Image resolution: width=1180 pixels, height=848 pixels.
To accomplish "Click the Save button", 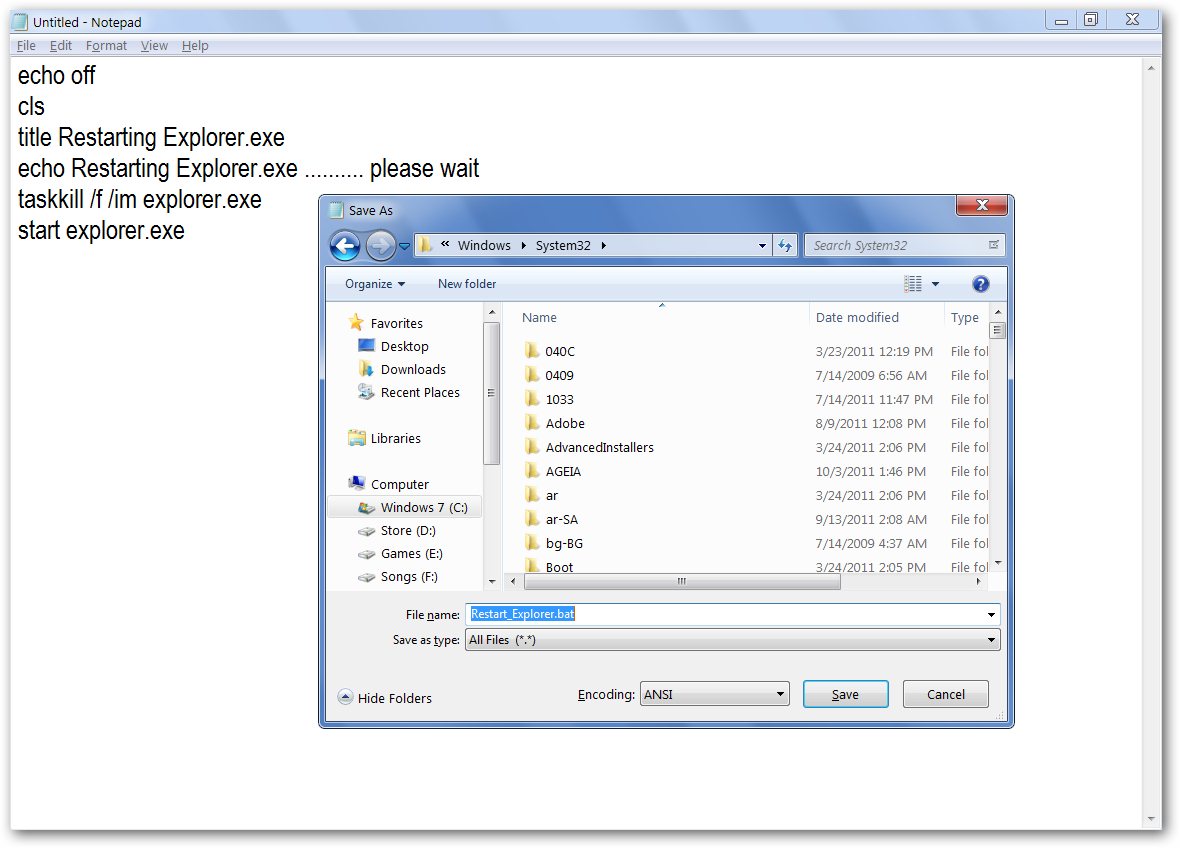I will click(x=845, y=694).
